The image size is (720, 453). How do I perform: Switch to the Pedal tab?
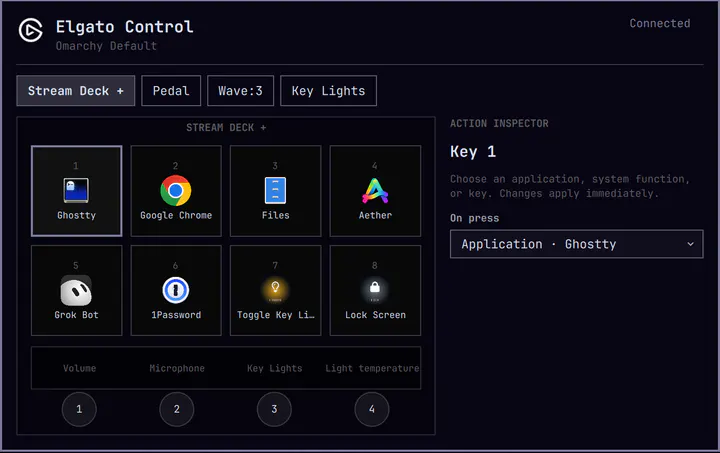click(x=171, y=91)
